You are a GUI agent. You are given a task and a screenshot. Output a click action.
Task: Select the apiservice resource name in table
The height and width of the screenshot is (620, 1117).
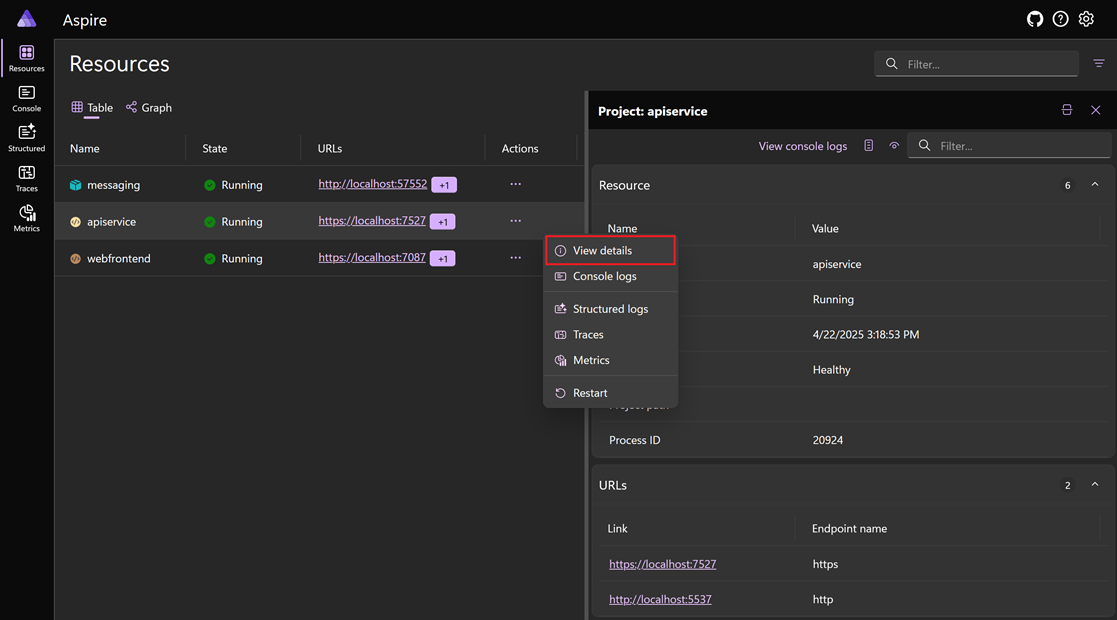[x=111, y=222]
